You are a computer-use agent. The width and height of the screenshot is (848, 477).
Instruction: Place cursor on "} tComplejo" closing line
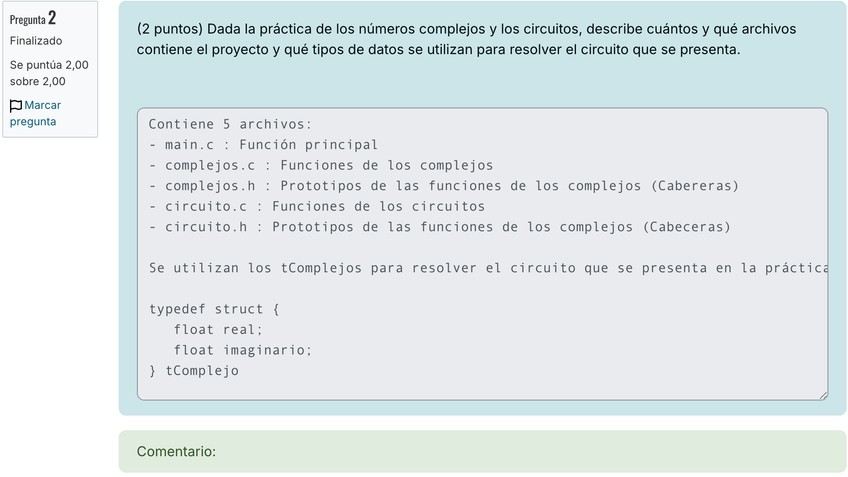(x=194, y=370)
